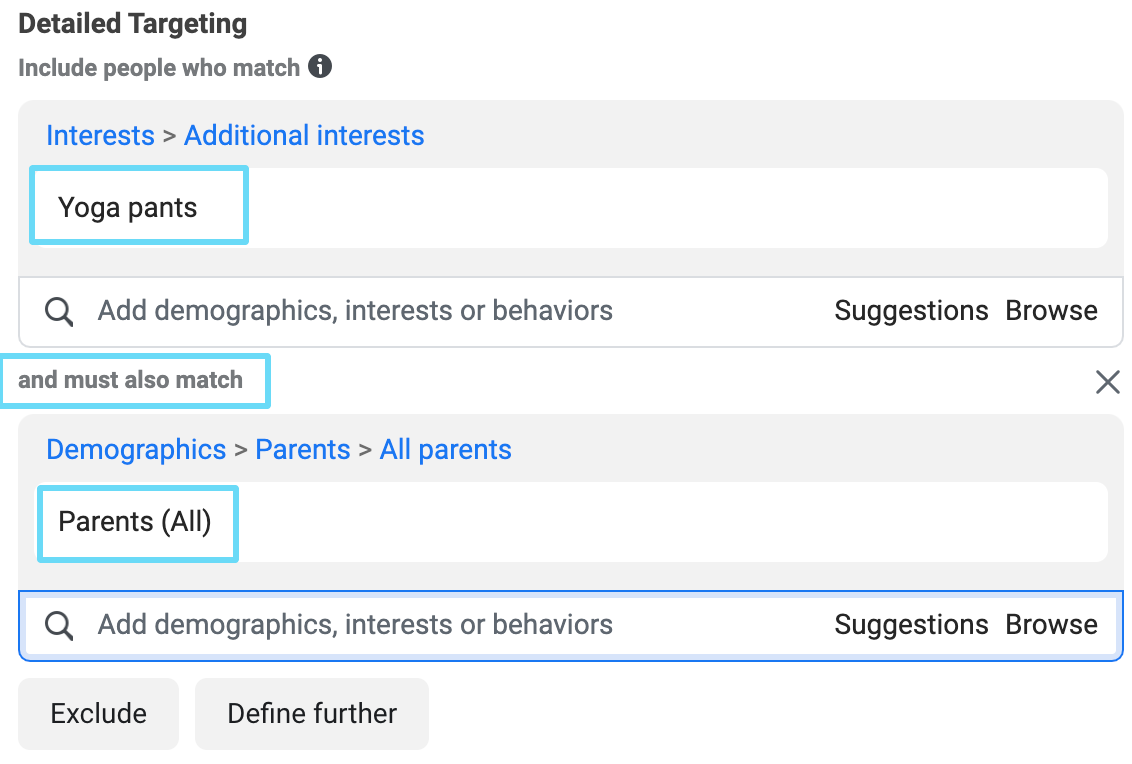This screenshot has width=1132, height=764.
Task: Click the Exclude button
Action: coord(98,713)
